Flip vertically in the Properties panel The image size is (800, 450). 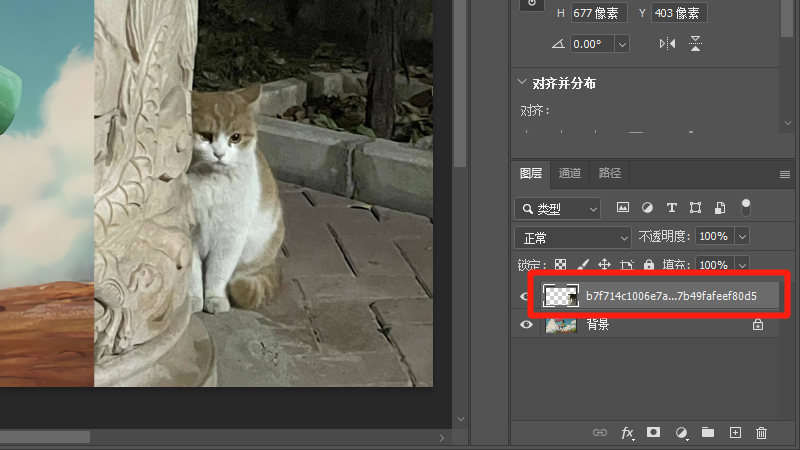(x=695, y=44)
